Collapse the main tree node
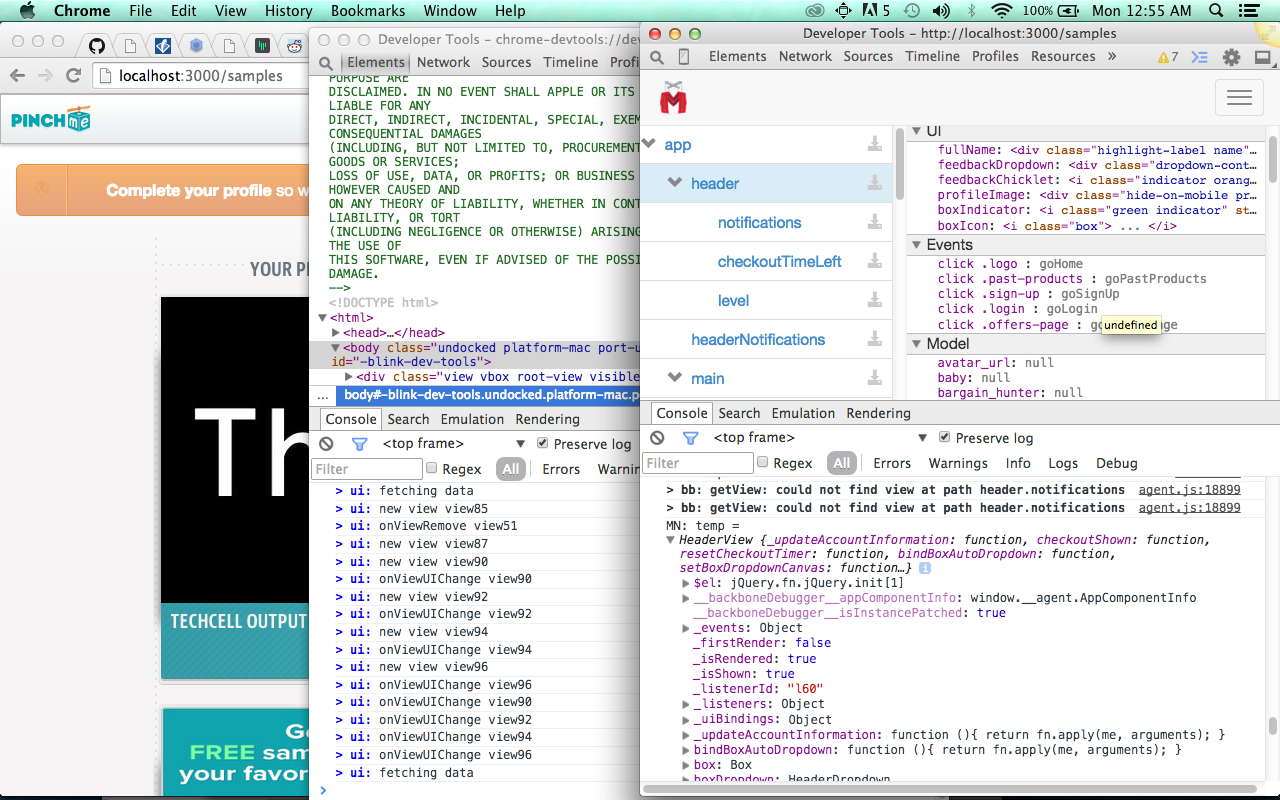 click(674, 378)
